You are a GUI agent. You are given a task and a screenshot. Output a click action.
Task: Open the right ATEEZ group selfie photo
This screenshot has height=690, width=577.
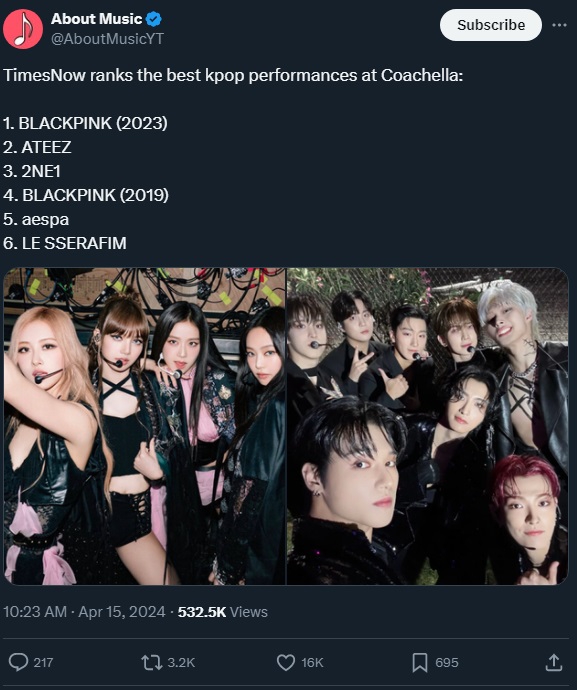click(427, 426)
